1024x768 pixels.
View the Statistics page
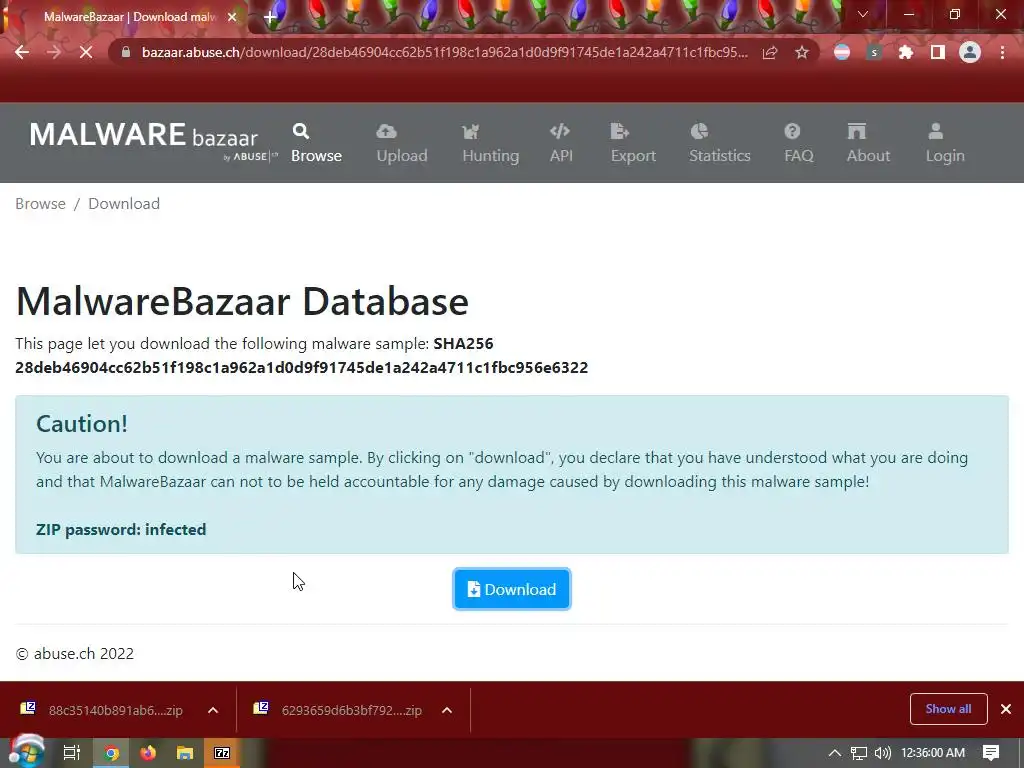click(720, 143)
